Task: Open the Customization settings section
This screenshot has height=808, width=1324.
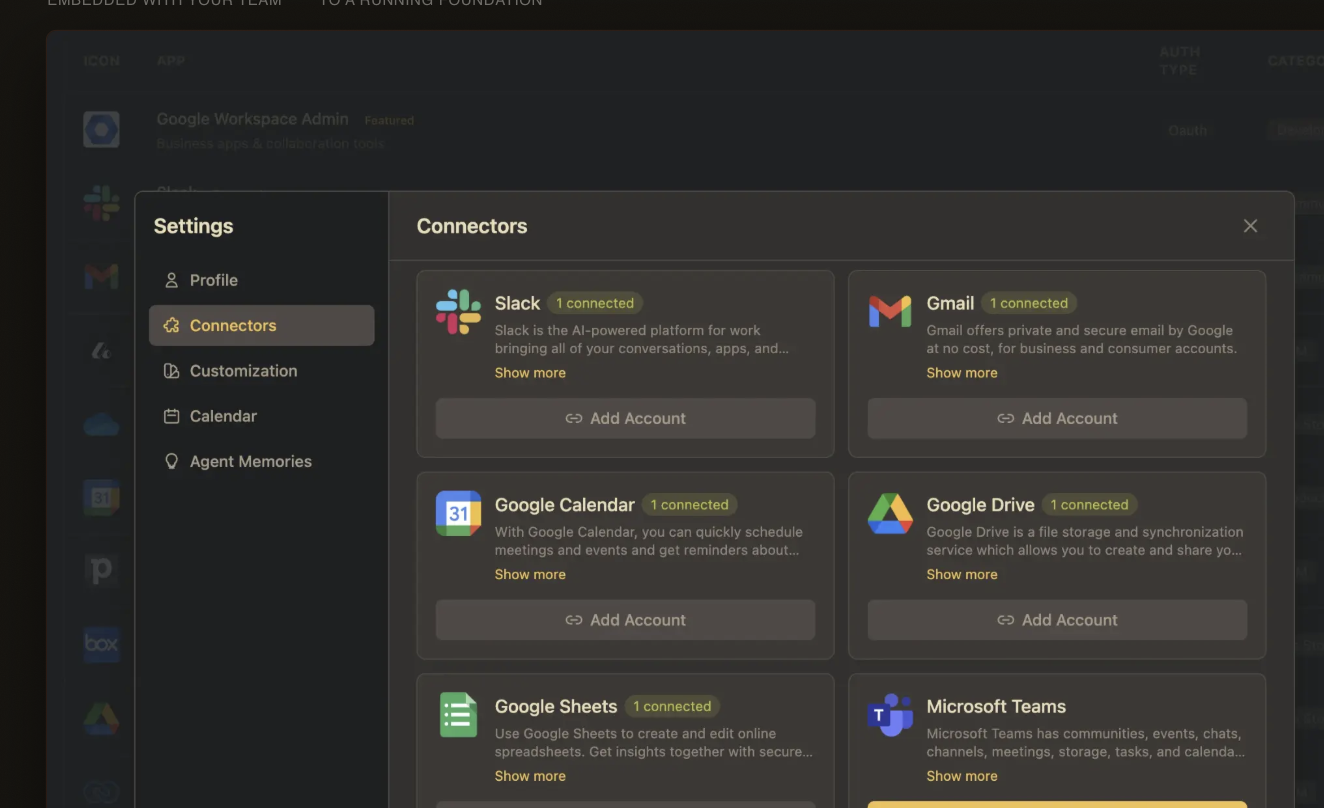Action: (x=261, y=371)
